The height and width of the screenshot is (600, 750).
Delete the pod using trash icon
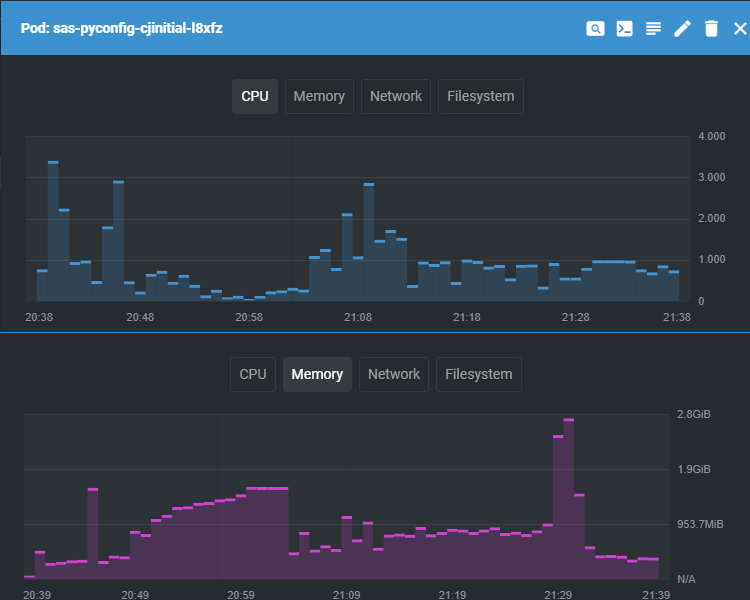pos(711,28)
